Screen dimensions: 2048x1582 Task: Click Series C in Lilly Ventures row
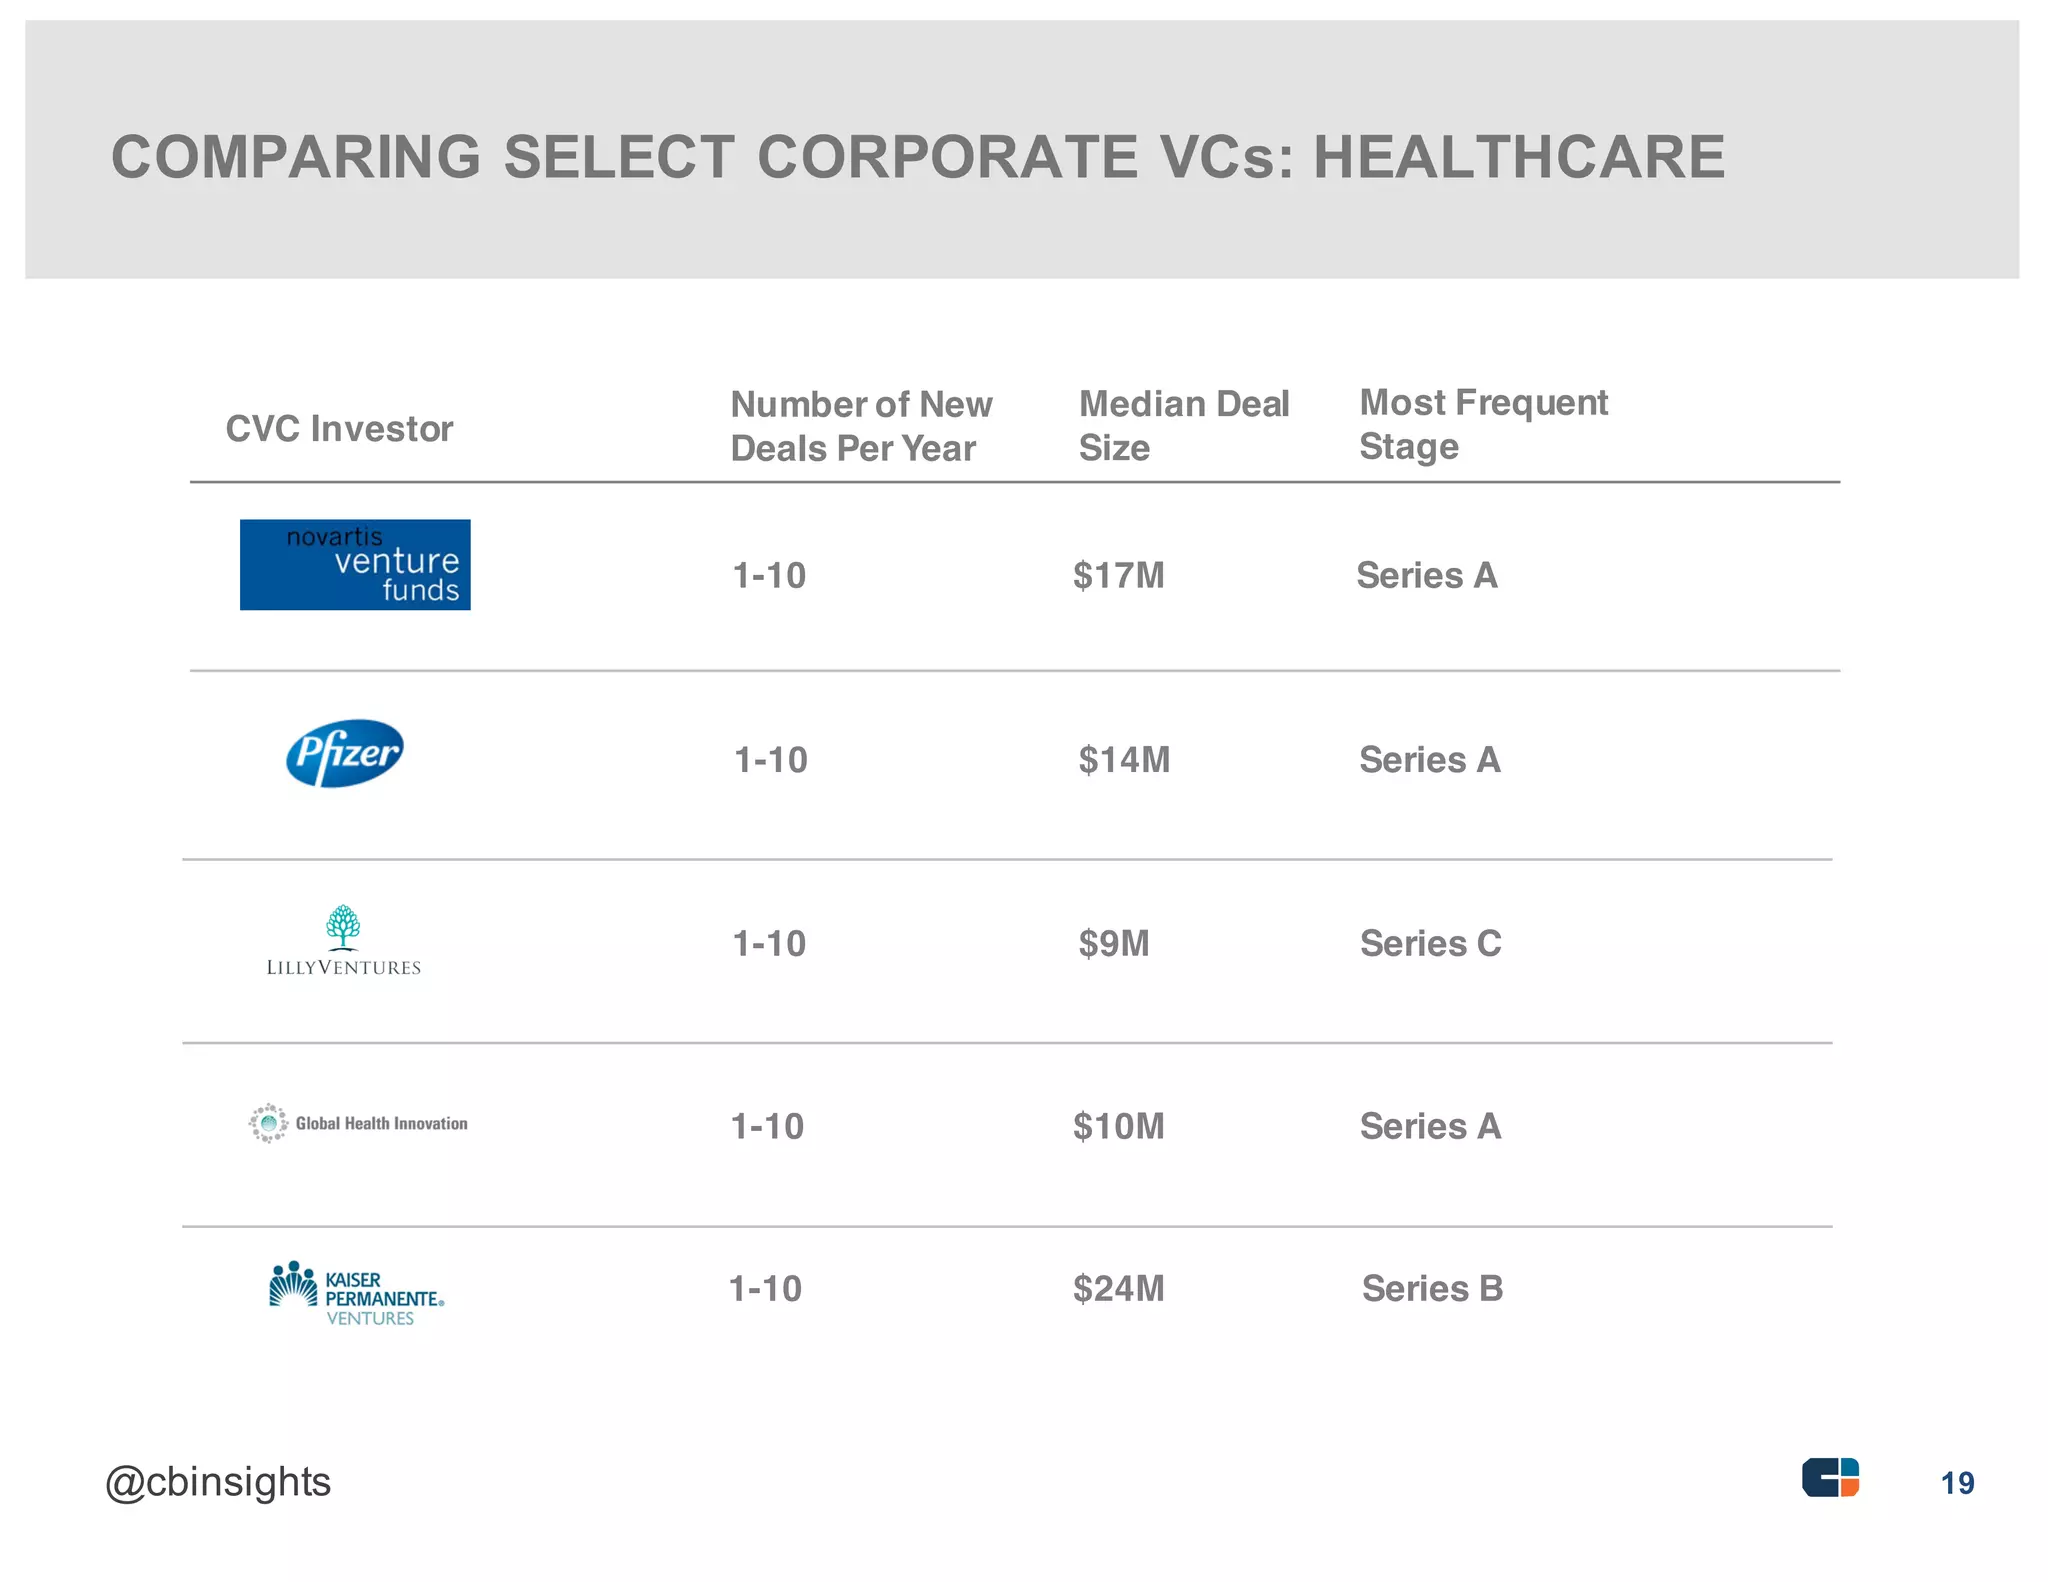(1431, 944)
